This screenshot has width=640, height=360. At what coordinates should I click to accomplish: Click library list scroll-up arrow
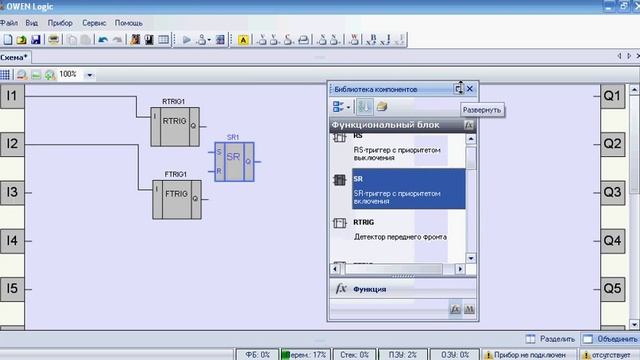(x=471, y=139)
